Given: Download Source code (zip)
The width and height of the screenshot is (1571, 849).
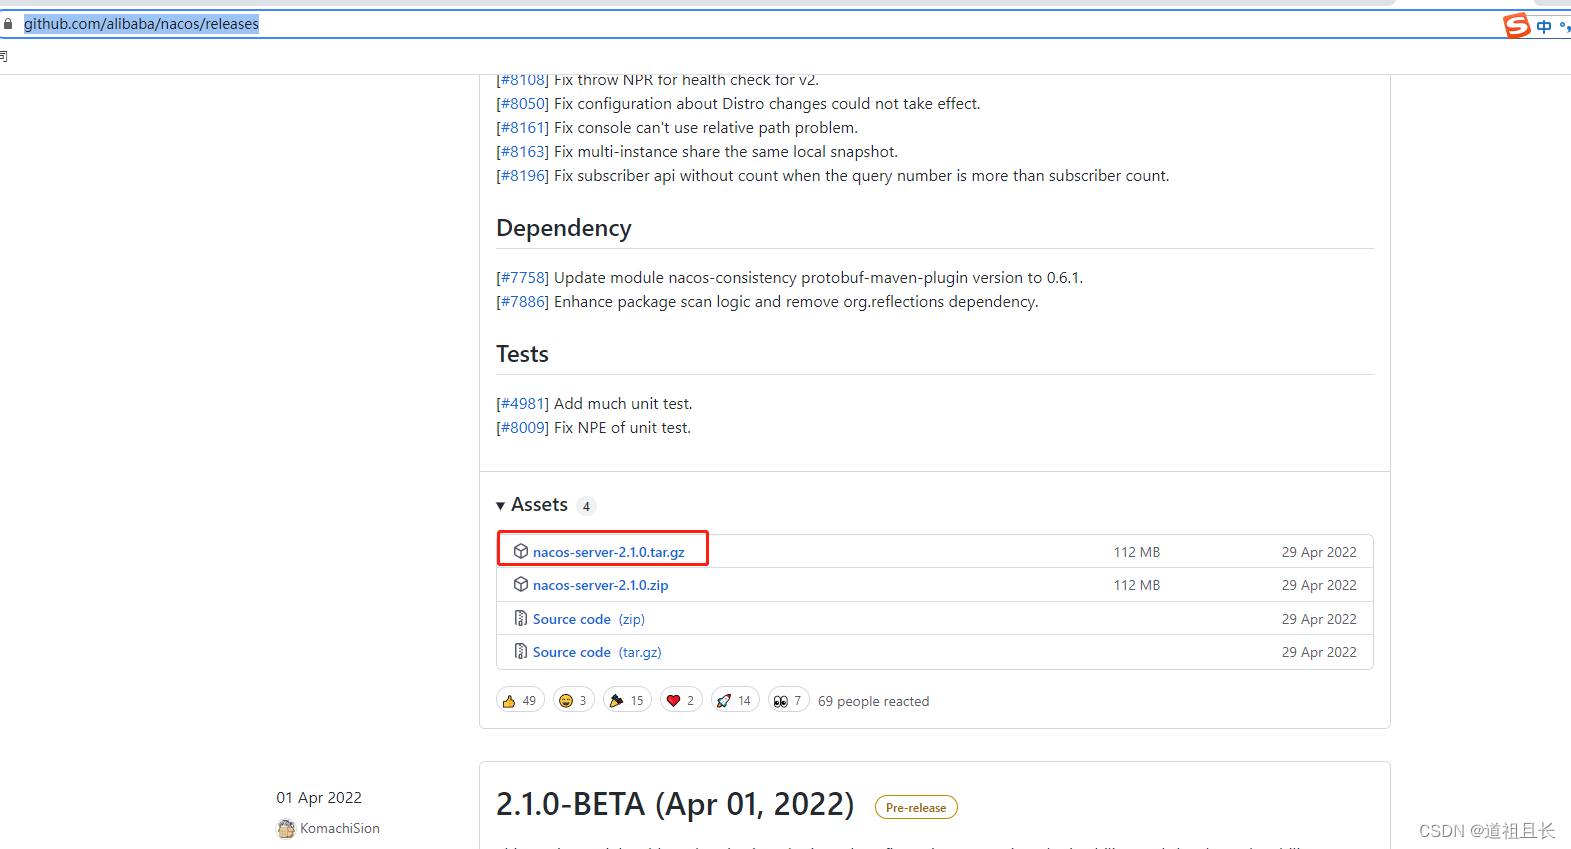Looking at the screenshot, I should coord(588,619).
